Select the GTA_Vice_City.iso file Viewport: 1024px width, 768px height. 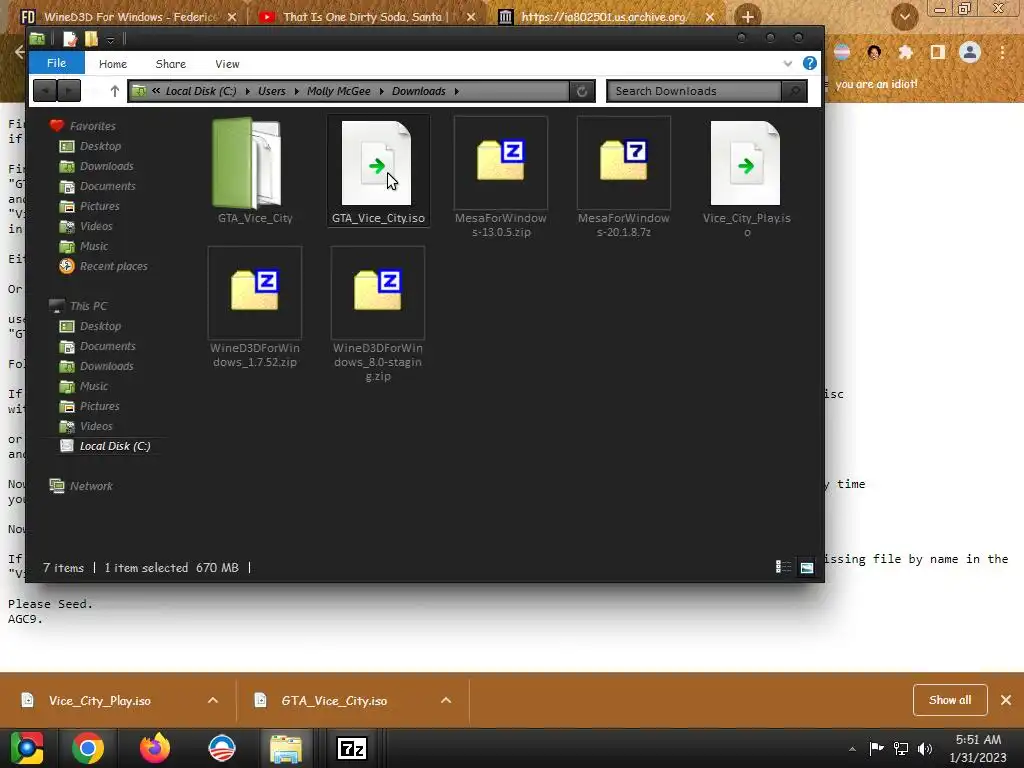pyautogui.click(x=377, y=171)
